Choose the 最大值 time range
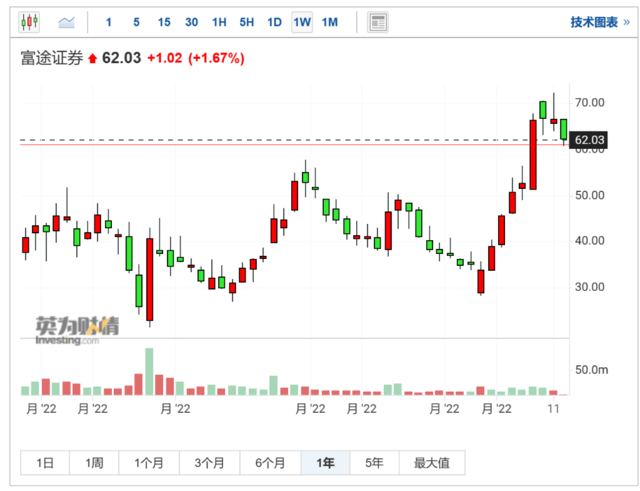 click(x=432, y=463)
